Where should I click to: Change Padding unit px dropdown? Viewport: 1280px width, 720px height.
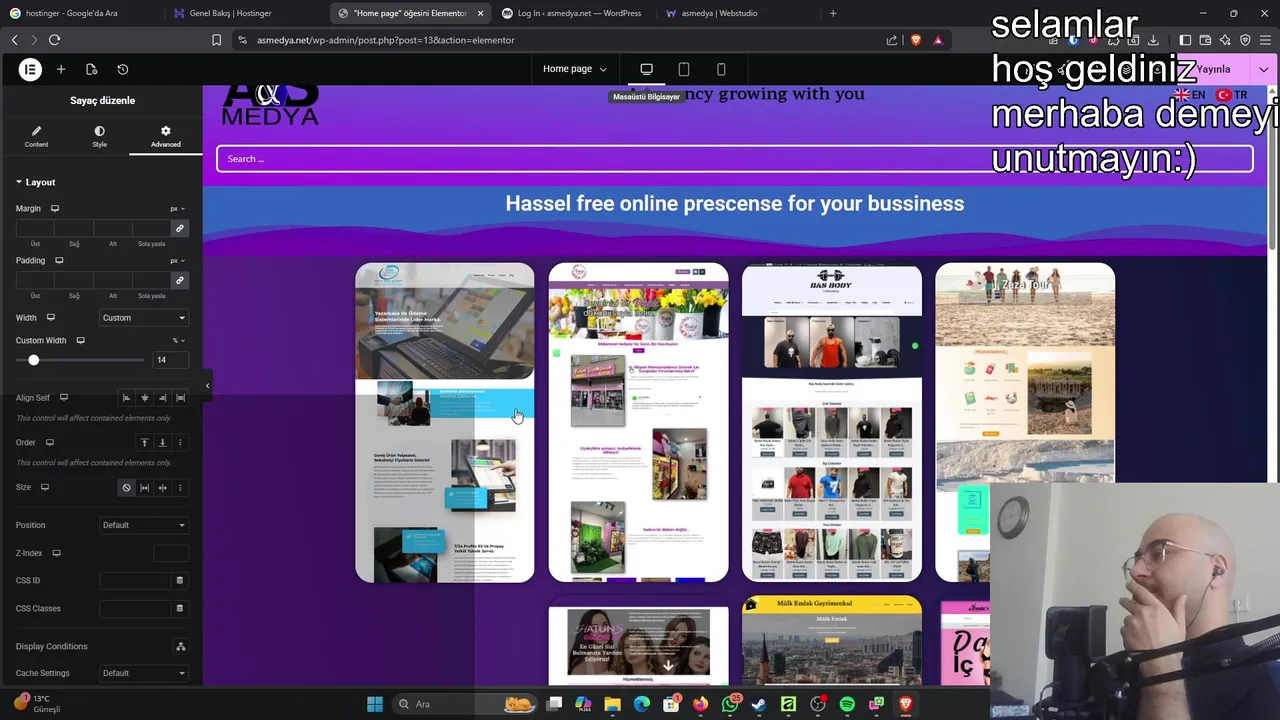point(177,260)
